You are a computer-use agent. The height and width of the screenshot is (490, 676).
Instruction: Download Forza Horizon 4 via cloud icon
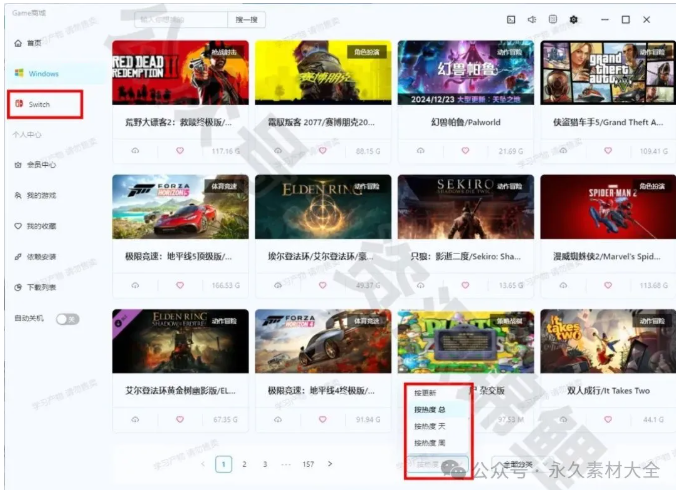pos(278,419)
